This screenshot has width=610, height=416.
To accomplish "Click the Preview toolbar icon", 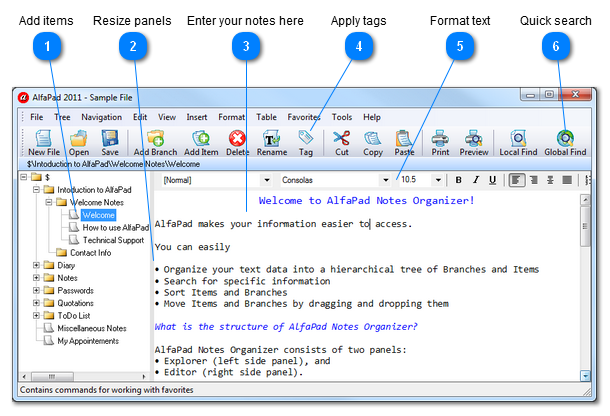I will [x=473, y=138].
